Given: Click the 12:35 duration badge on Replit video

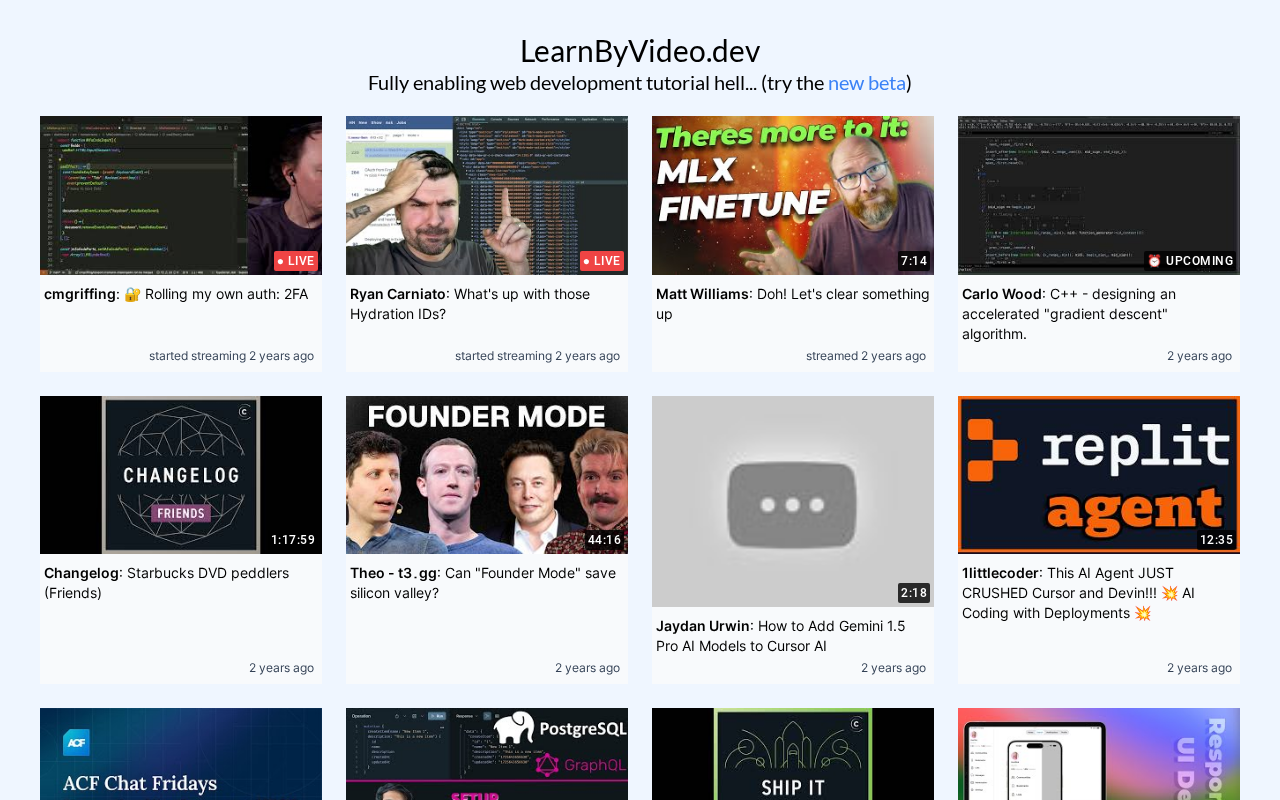Looking at the screenshot, I should pos(1216,540).
